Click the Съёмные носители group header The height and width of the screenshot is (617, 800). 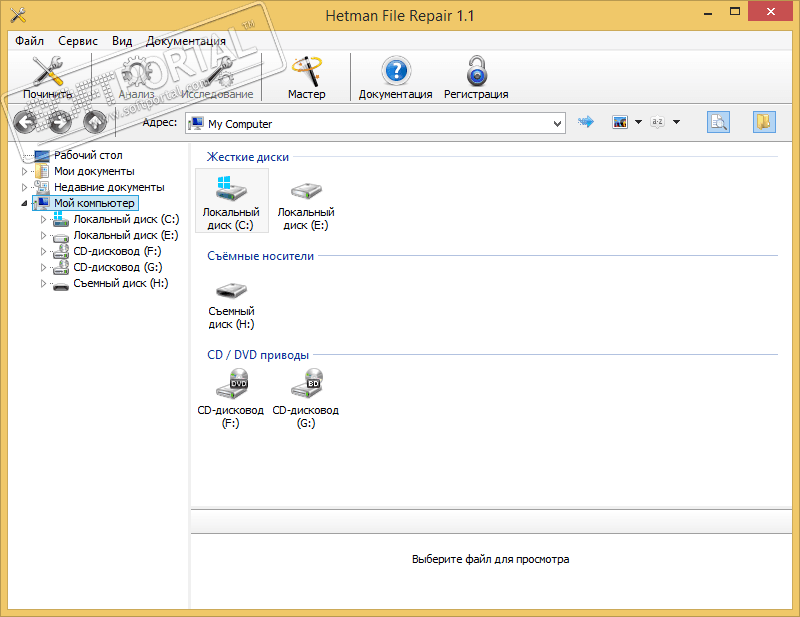(x=260, y=256)
